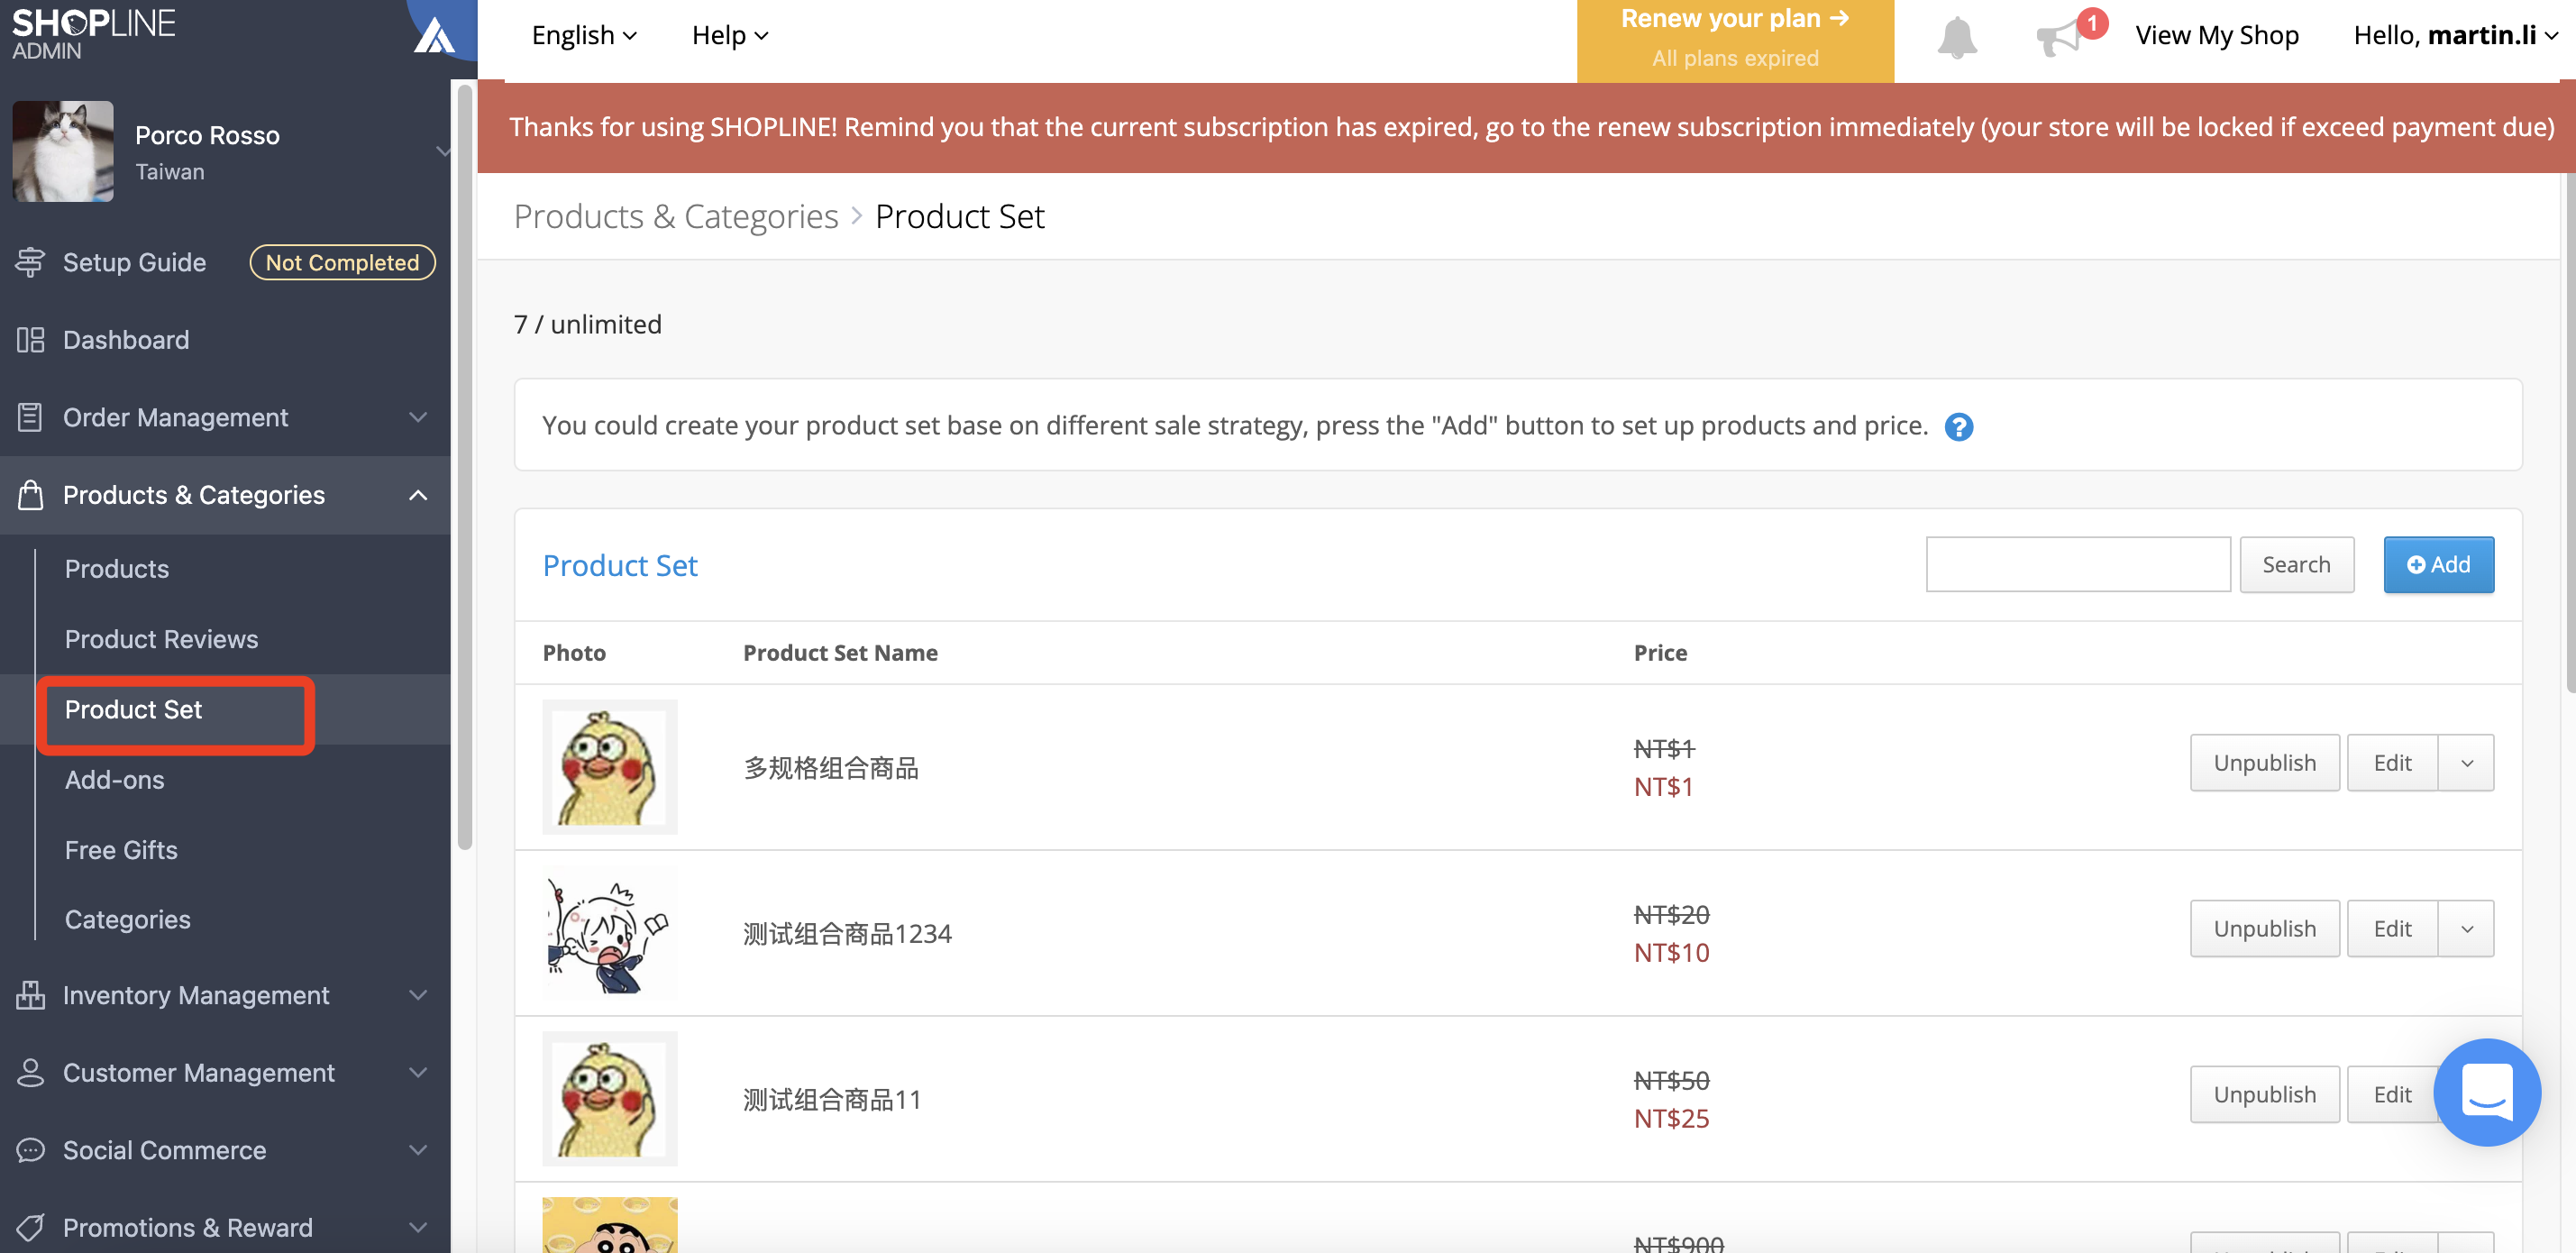The height and width of the screenshot is (1253, 2576).
Task: Focus the product set search field
Action: click(2078, 565)
